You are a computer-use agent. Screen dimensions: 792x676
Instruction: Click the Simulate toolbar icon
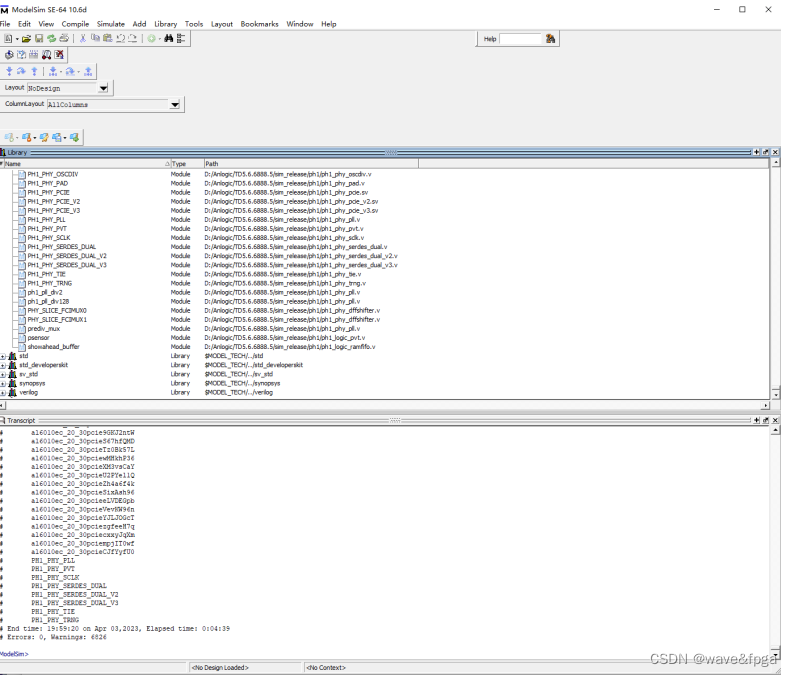point(33,55)
